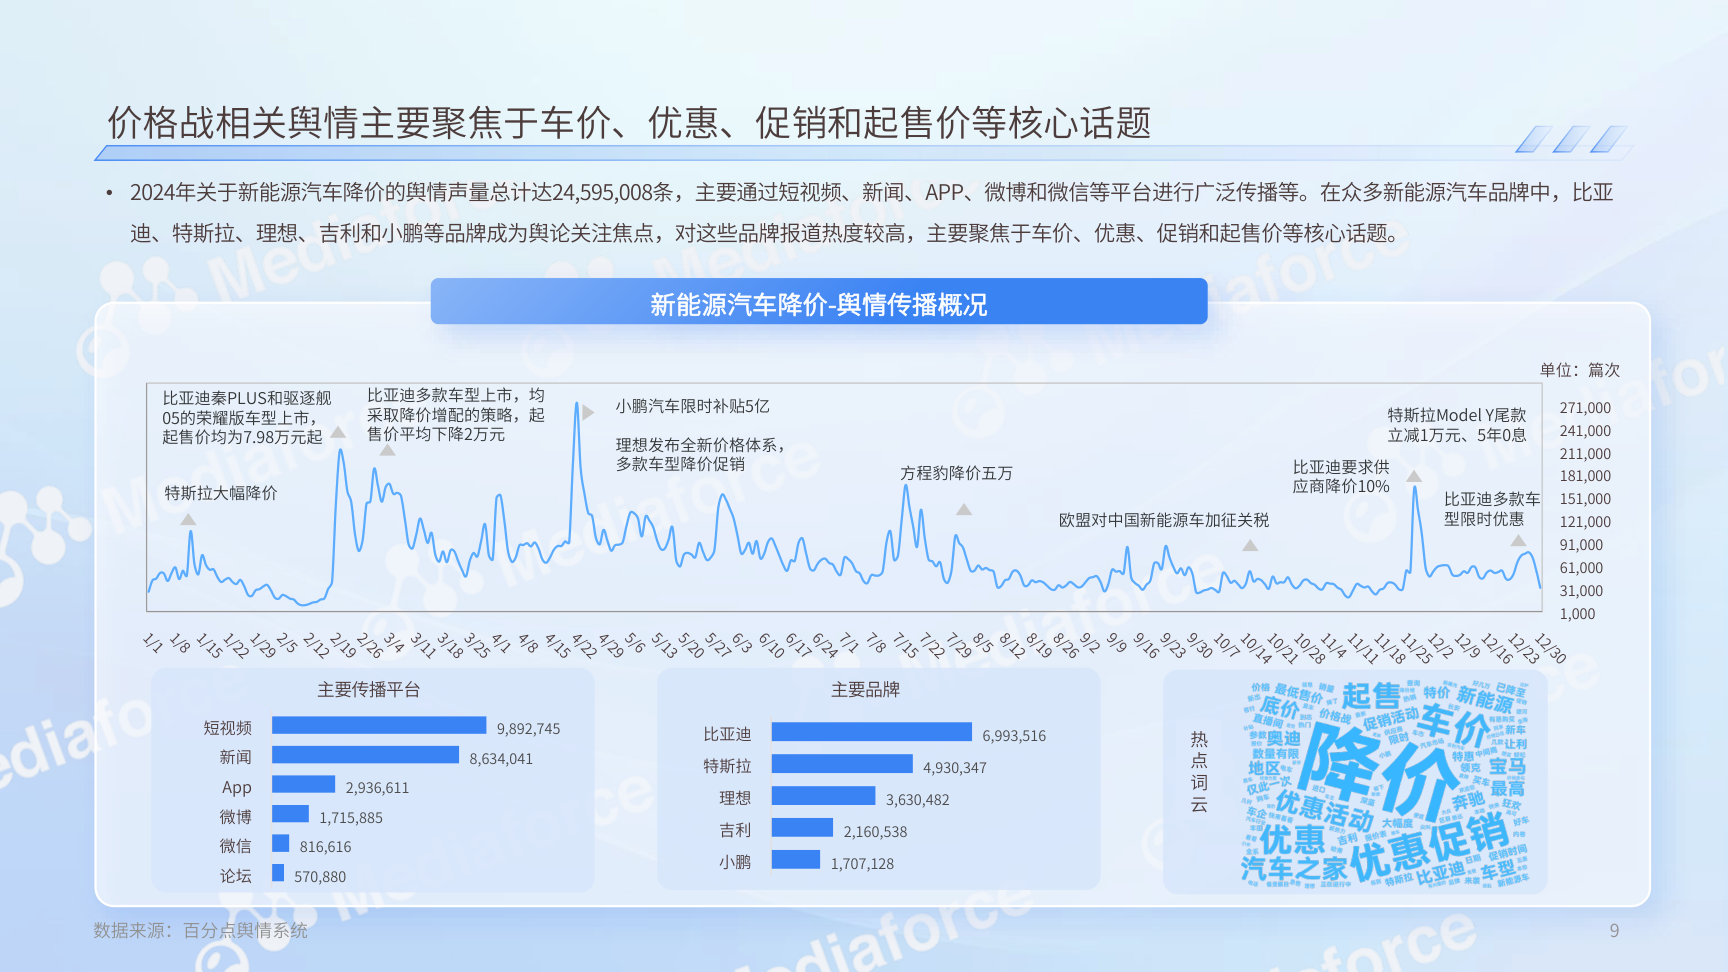Click the 数据来源：百分点舆情系统 footer
The height and width of the screenshot is (972, 1728).
tap(201, 931)
